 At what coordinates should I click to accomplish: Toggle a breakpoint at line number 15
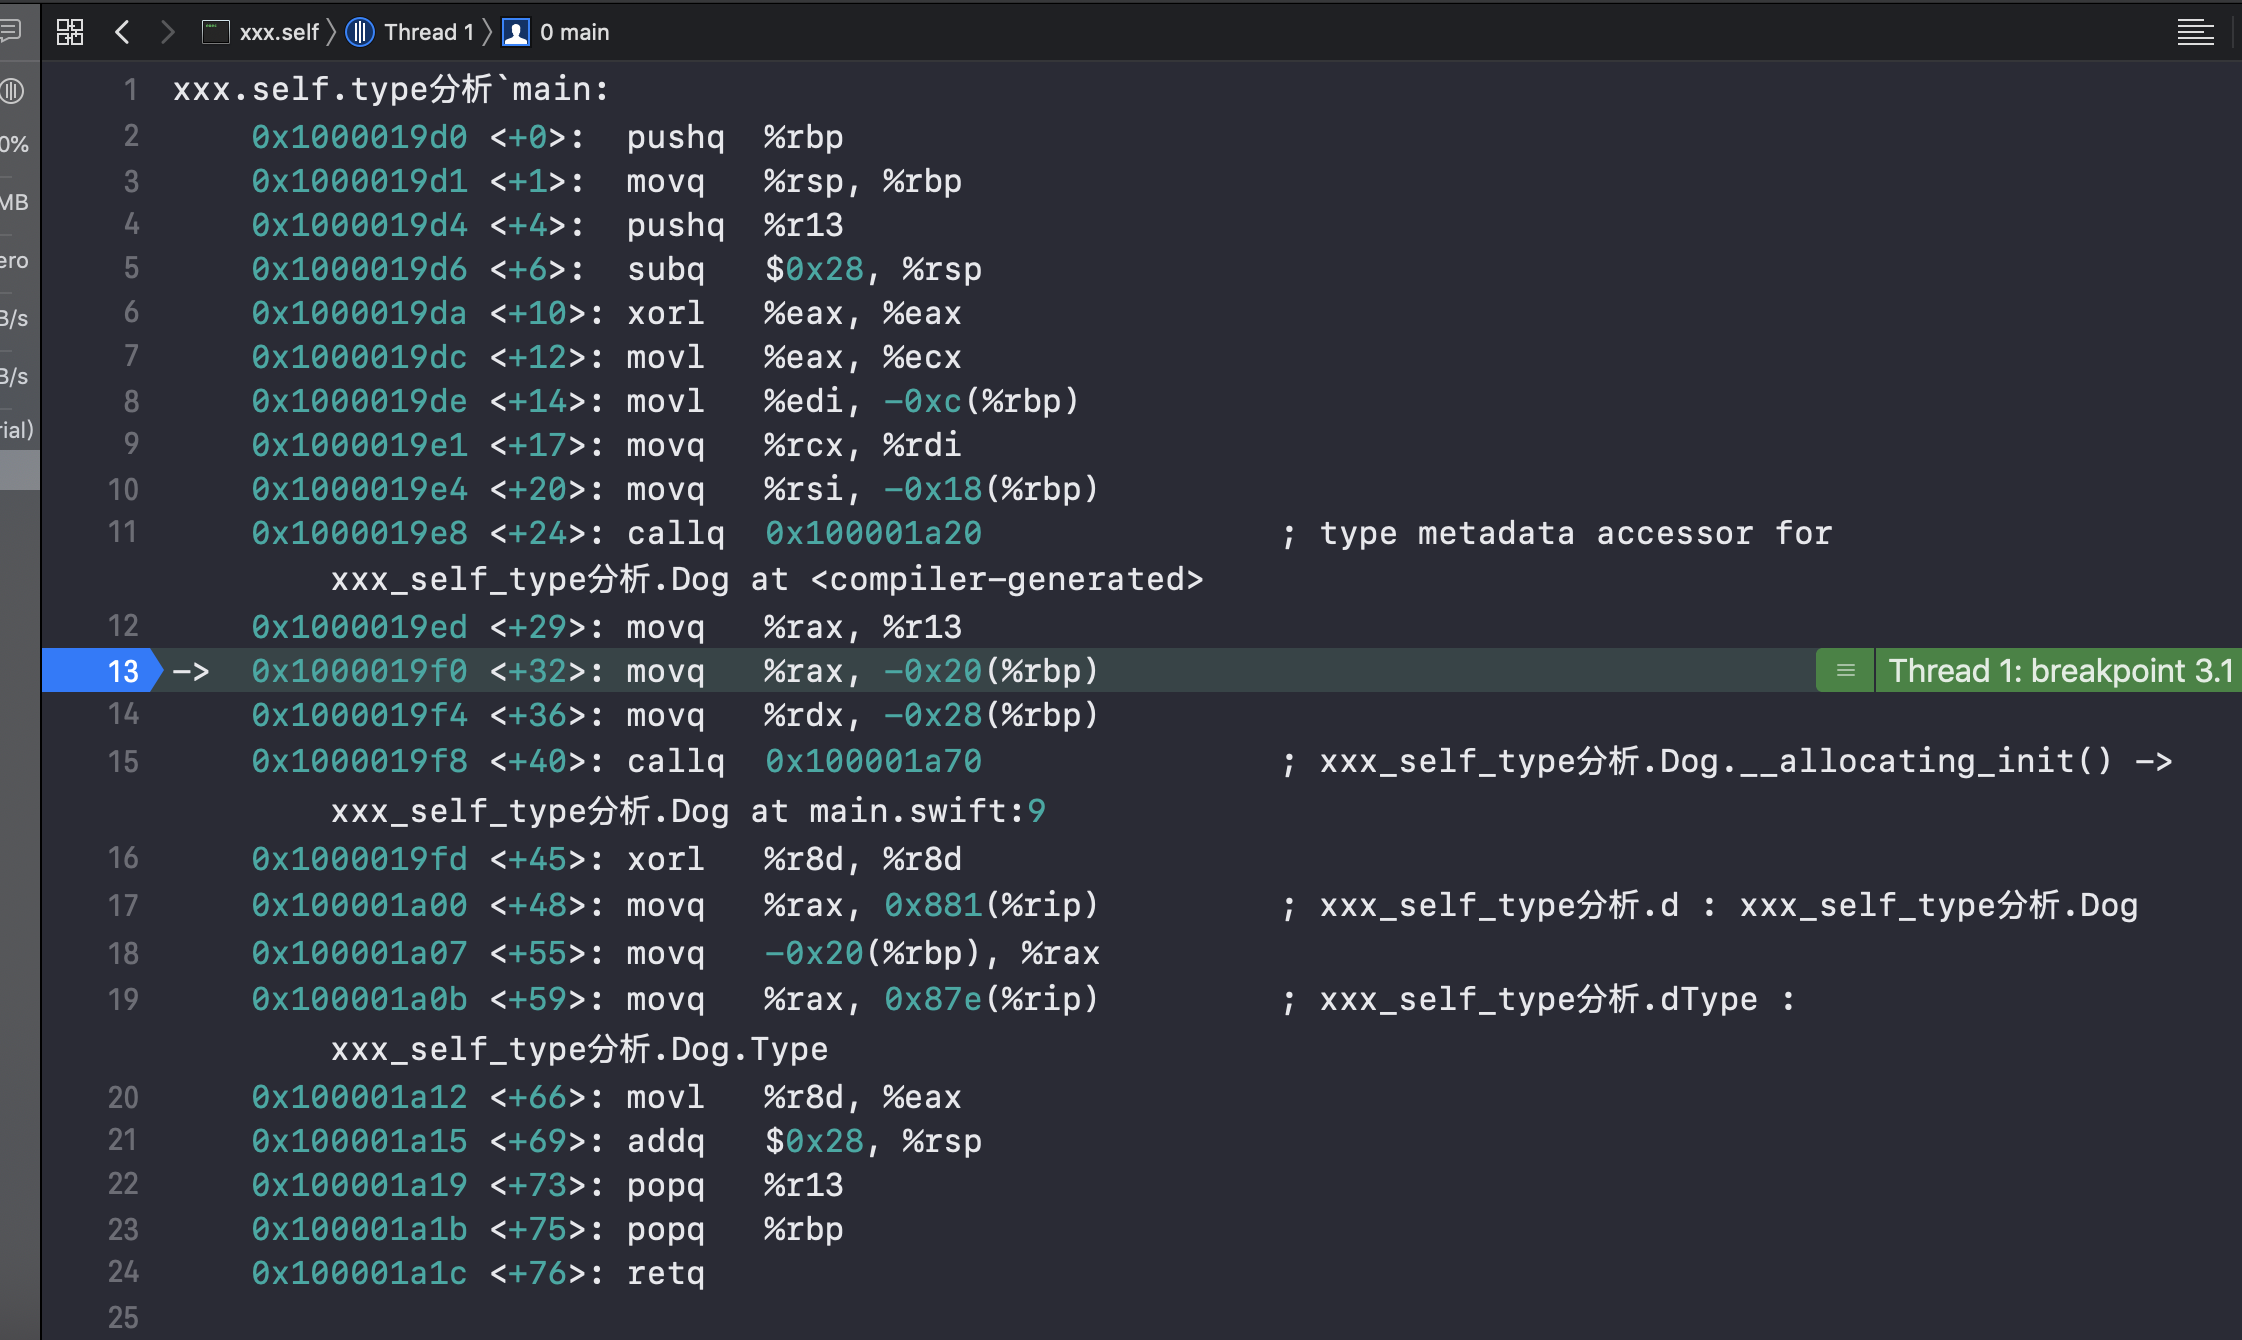[123, 762]
